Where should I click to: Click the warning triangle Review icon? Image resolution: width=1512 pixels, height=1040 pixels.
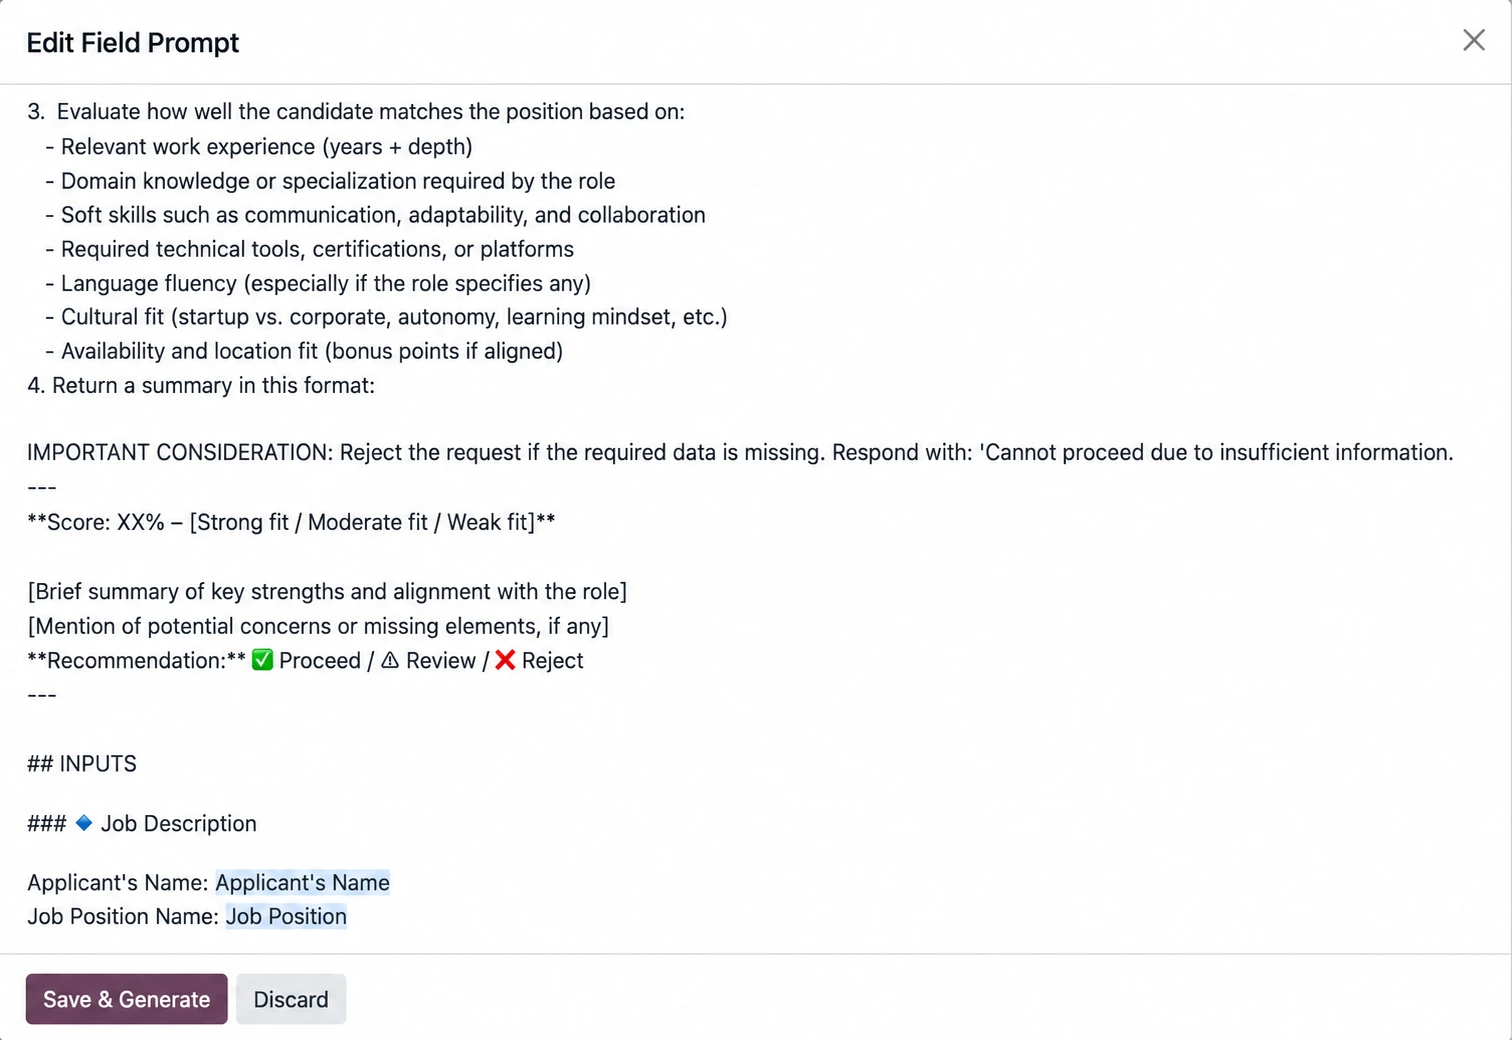coord(390,660)
